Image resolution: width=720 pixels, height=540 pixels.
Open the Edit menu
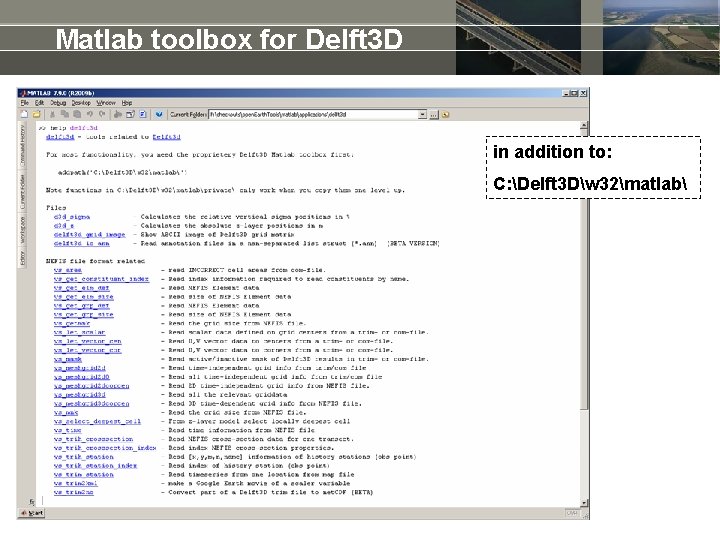pos(39,103)
